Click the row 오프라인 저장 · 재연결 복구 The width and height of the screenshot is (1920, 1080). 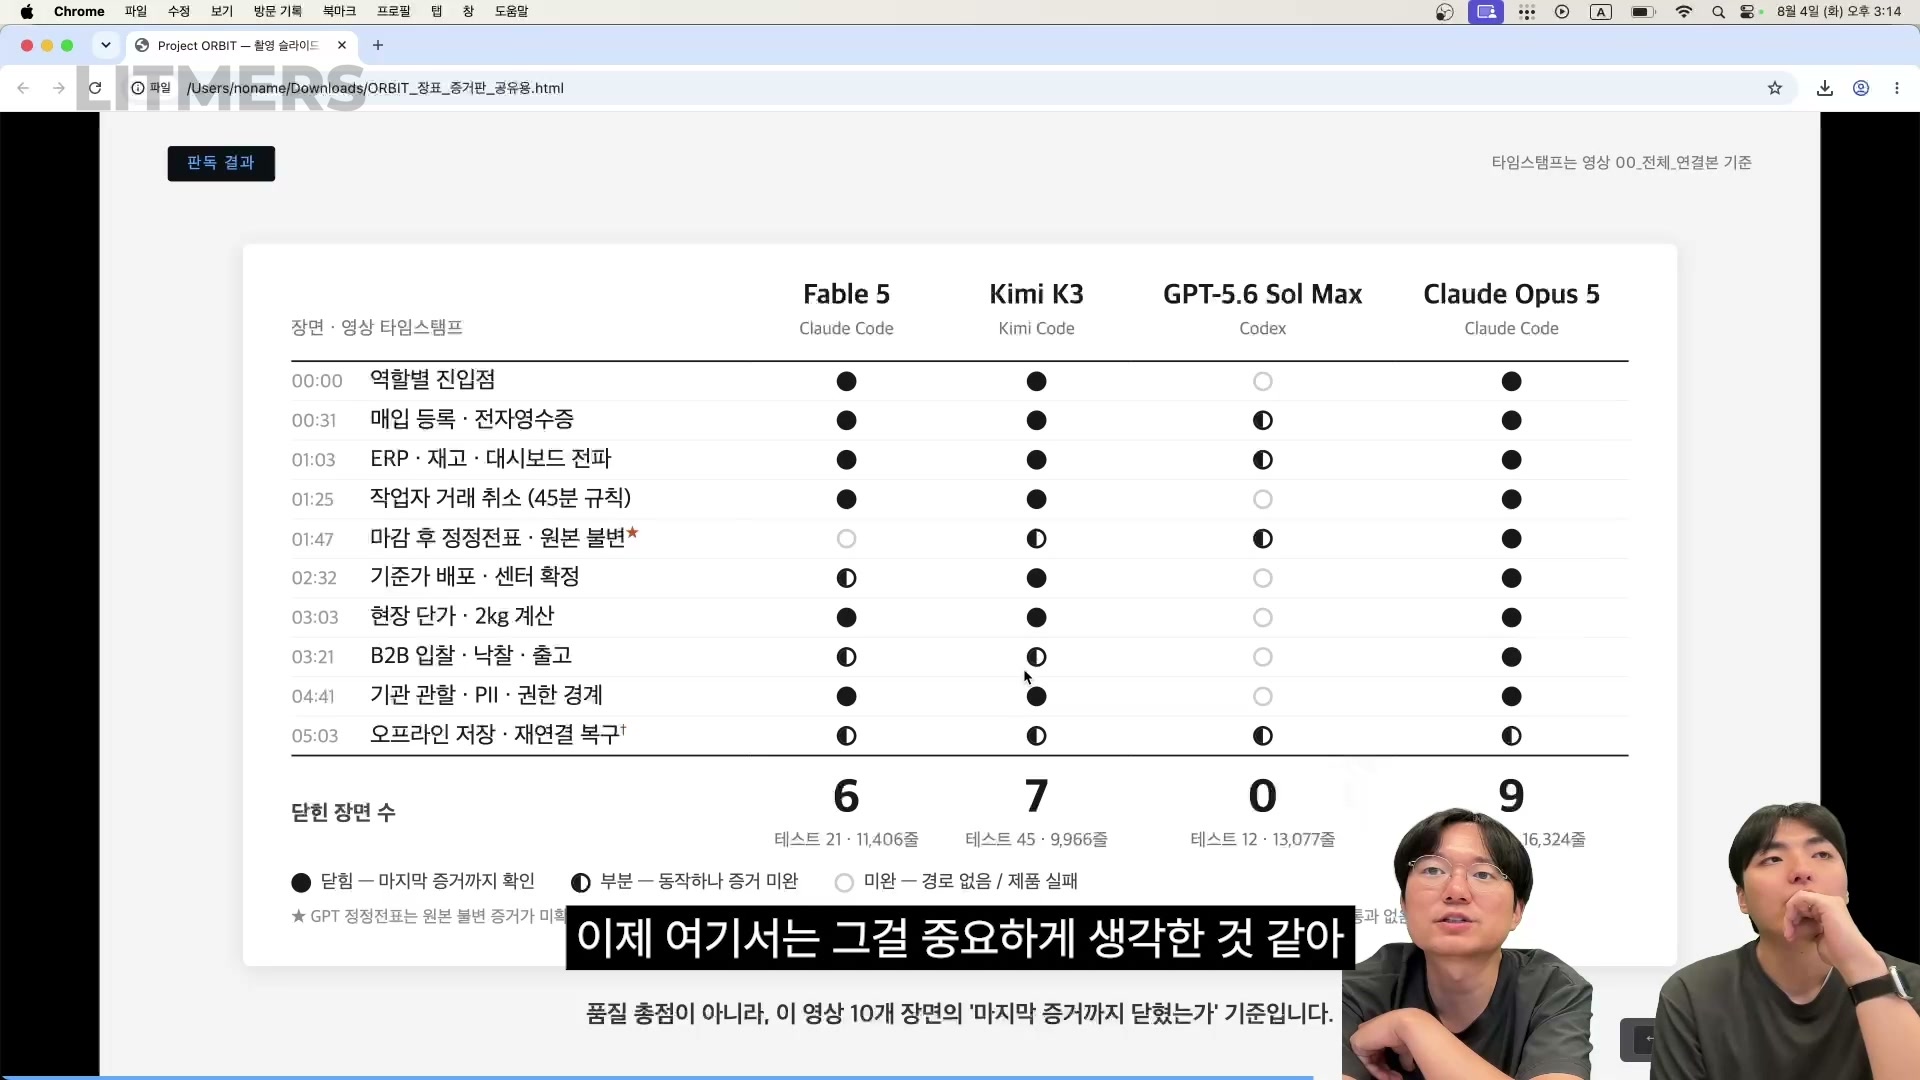click(x=960, y=735)
